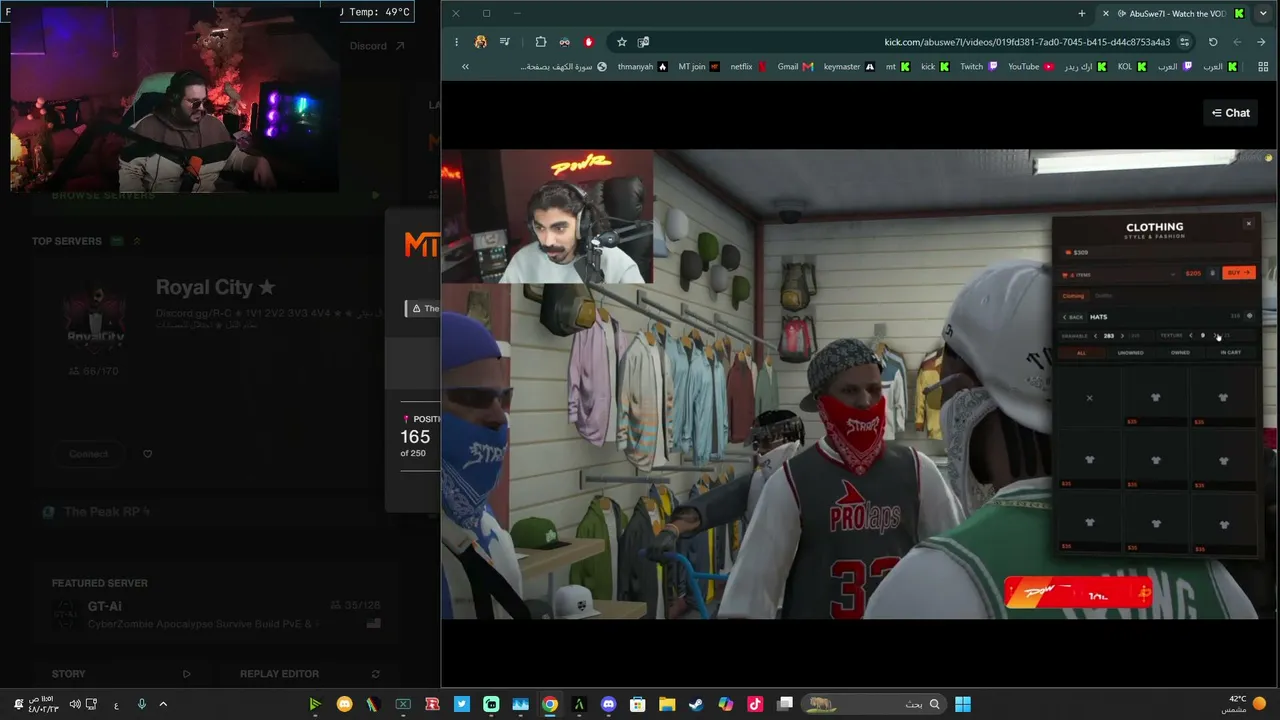Open File Explorer from the taskbar
Screen dimensions: 1280x720
667,704
